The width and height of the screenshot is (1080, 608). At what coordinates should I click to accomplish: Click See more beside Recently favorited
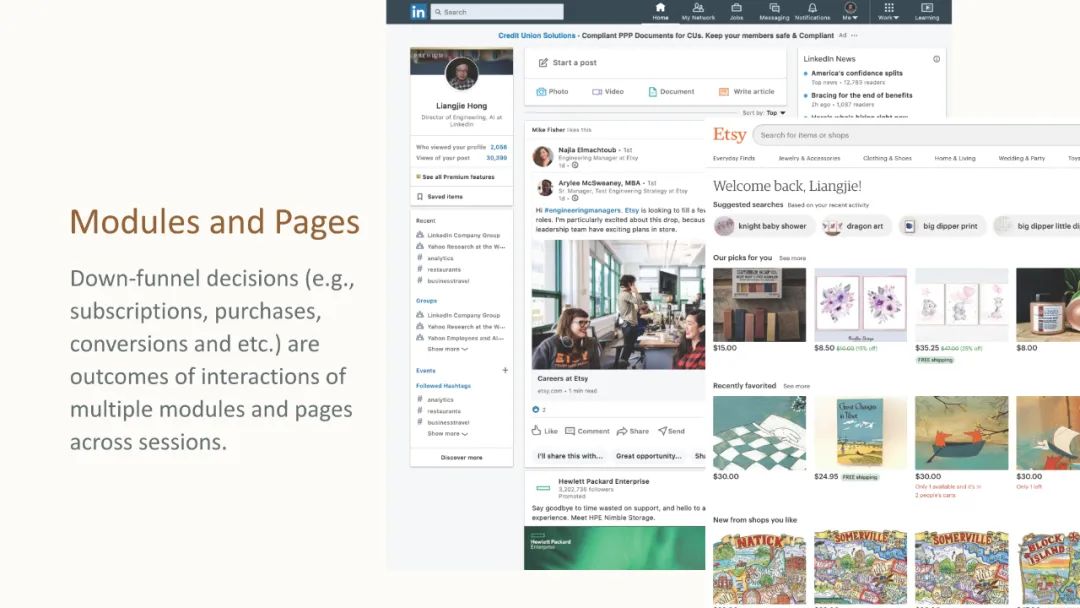[x=796, y=386]
